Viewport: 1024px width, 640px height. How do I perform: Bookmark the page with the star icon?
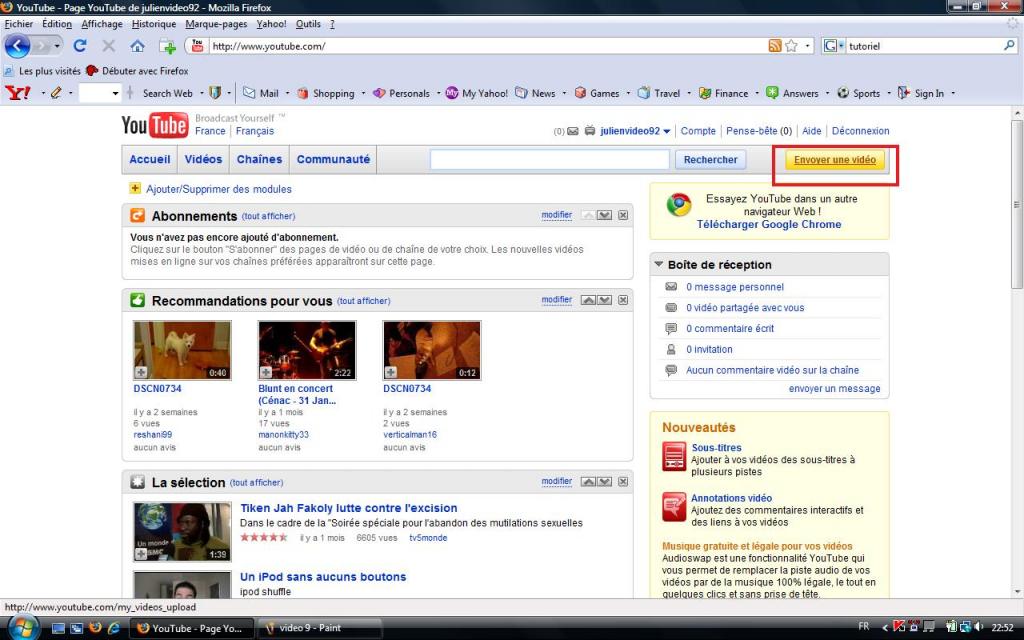(791, 46)
